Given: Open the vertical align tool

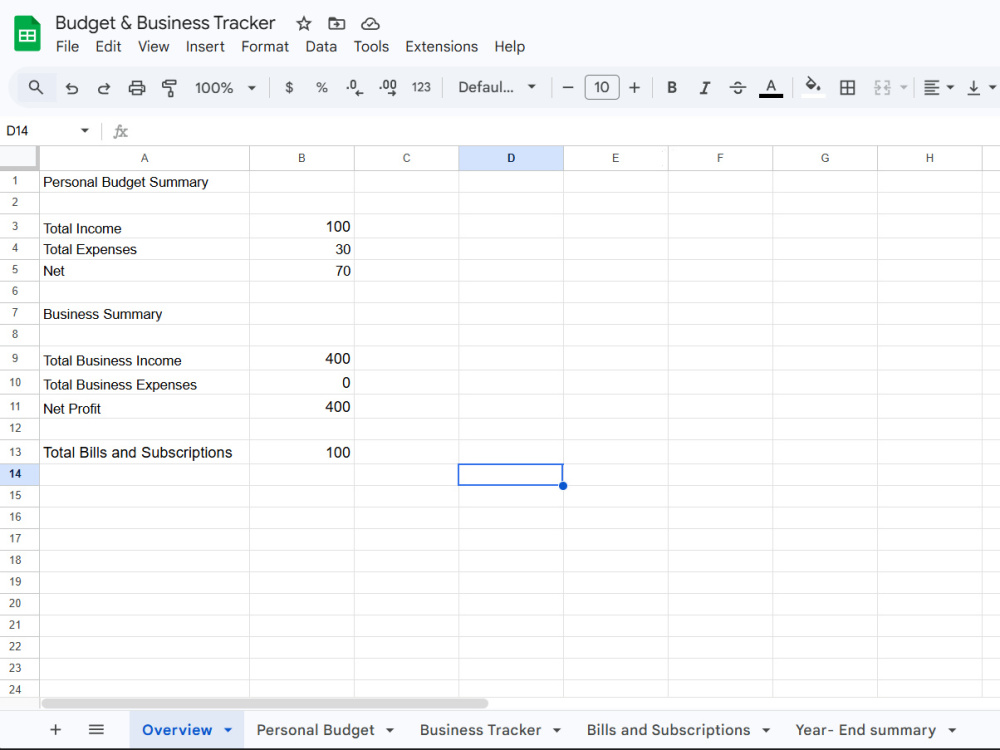Looking at the screenshot, I should point(974,87).
